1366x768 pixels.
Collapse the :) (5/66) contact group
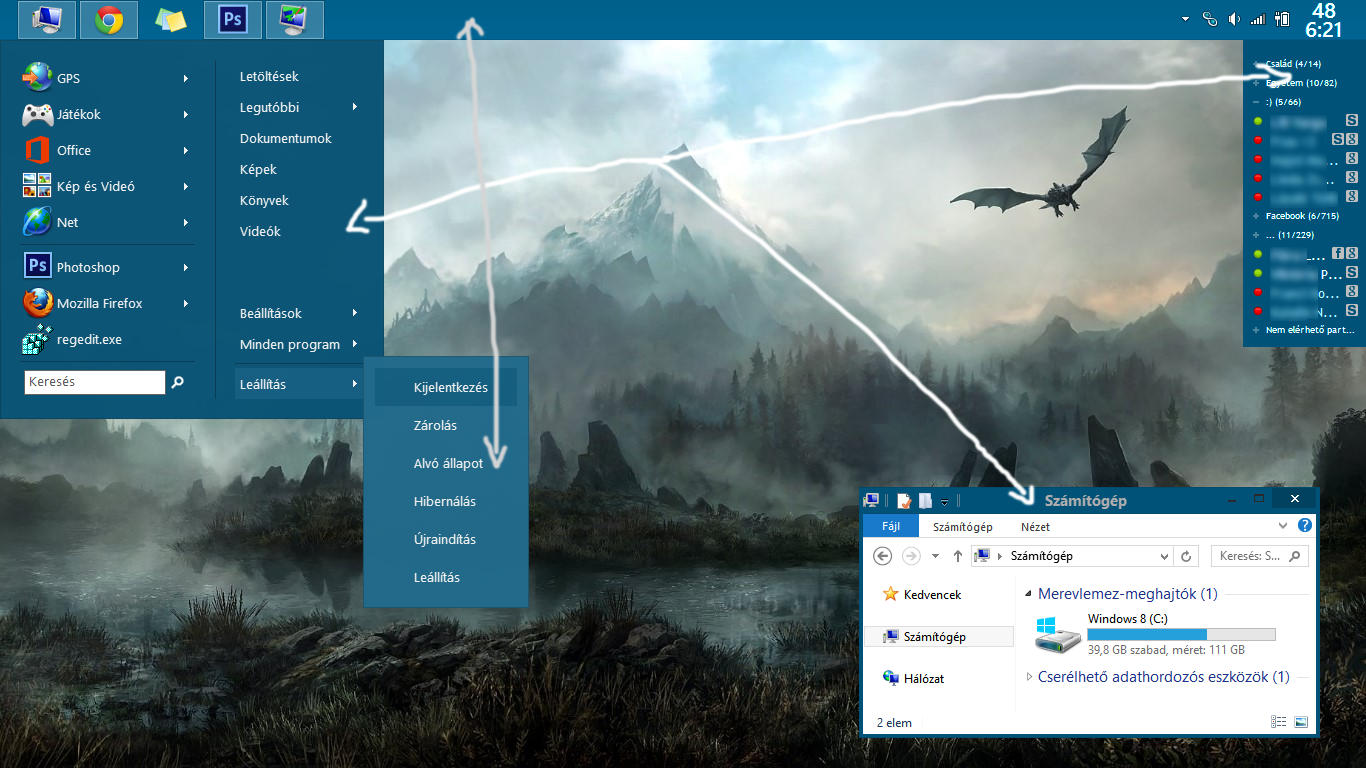pyautogui.click(x=1256, y=102)
